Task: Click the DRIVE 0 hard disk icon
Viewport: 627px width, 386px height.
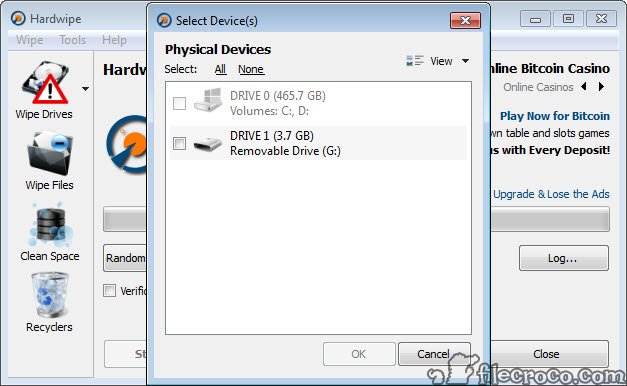Action: point(208,100)
